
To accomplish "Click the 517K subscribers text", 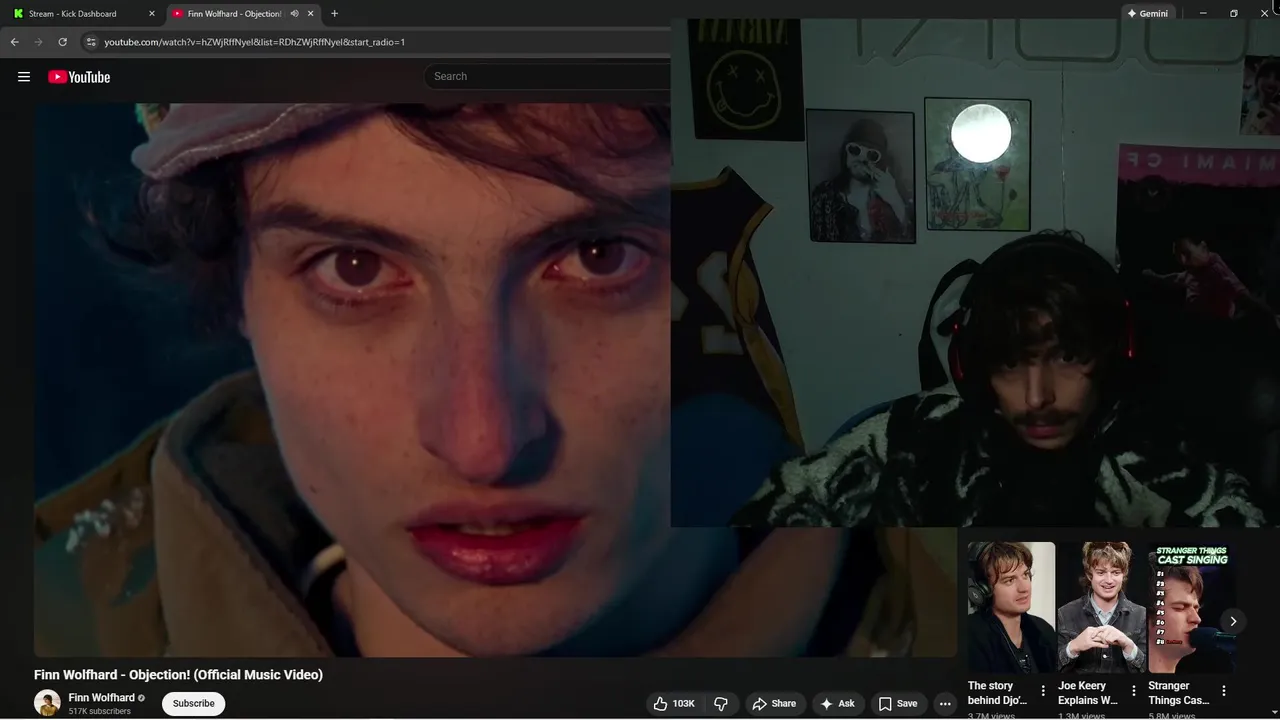I will [99, 711].
